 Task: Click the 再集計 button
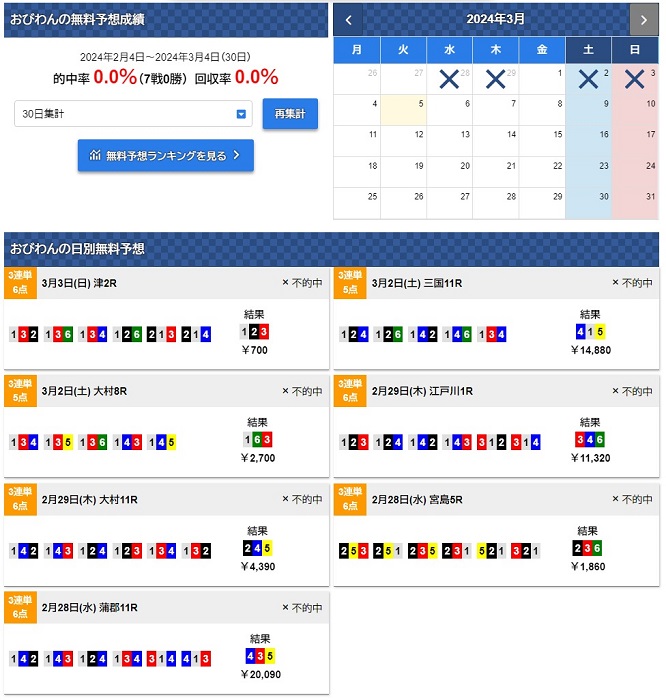click(290, 114)
